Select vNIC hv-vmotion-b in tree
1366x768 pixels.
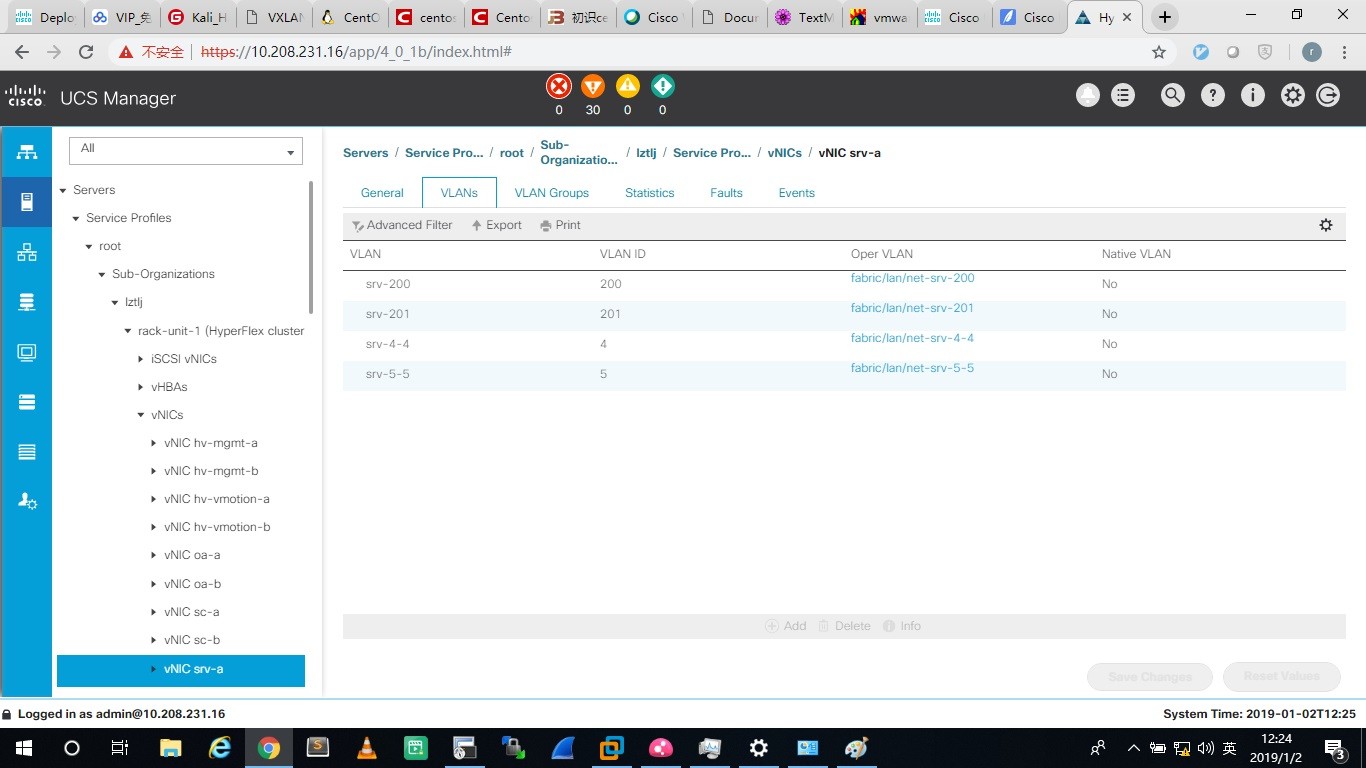tap(217, 527)
